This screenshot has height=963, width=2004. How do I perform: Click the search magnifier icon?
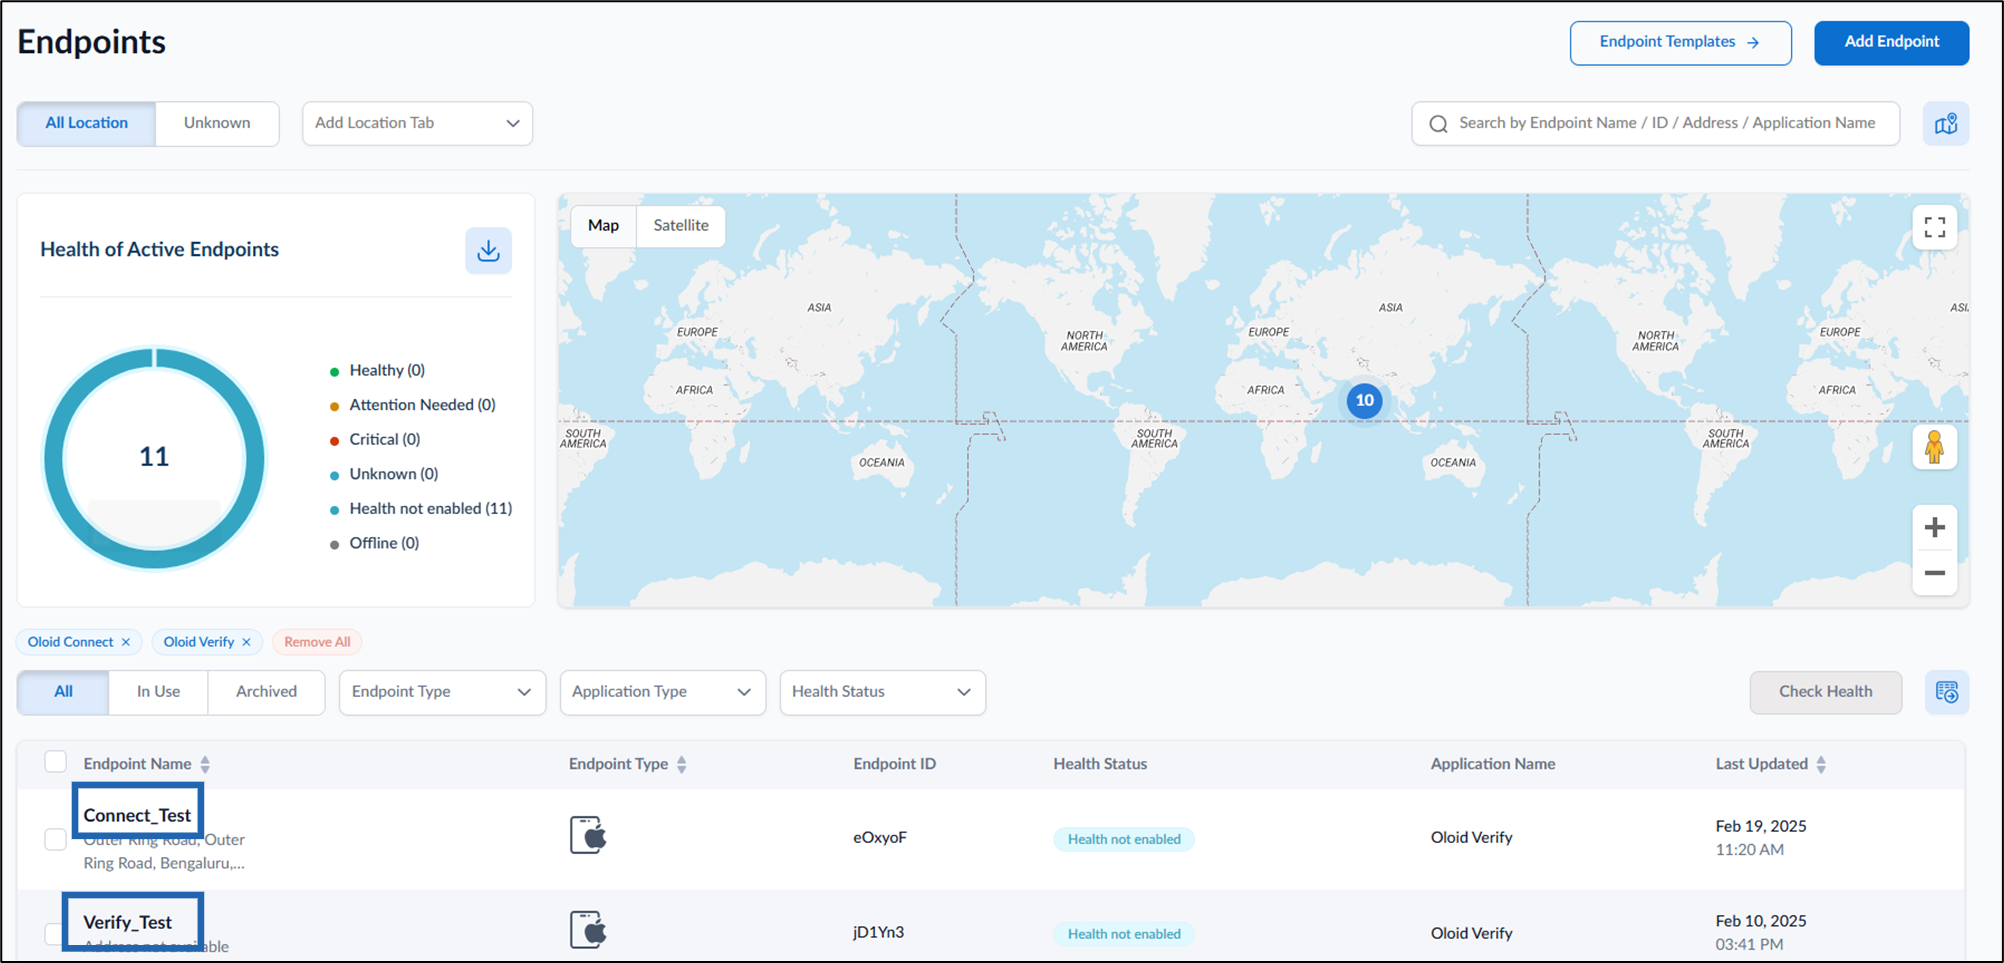click(1438, 124)
